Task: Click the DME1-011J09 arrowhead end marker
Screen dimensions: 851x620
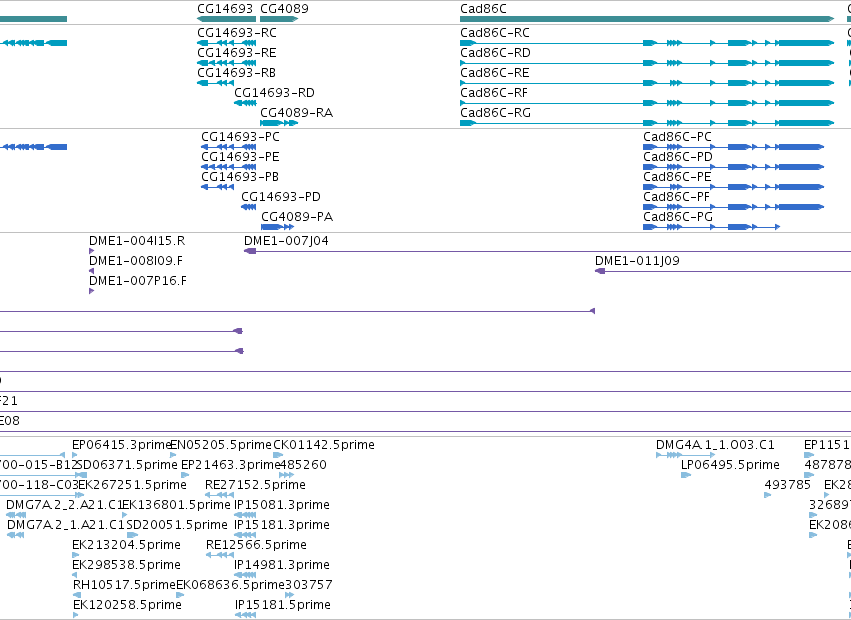Action: 600,271
